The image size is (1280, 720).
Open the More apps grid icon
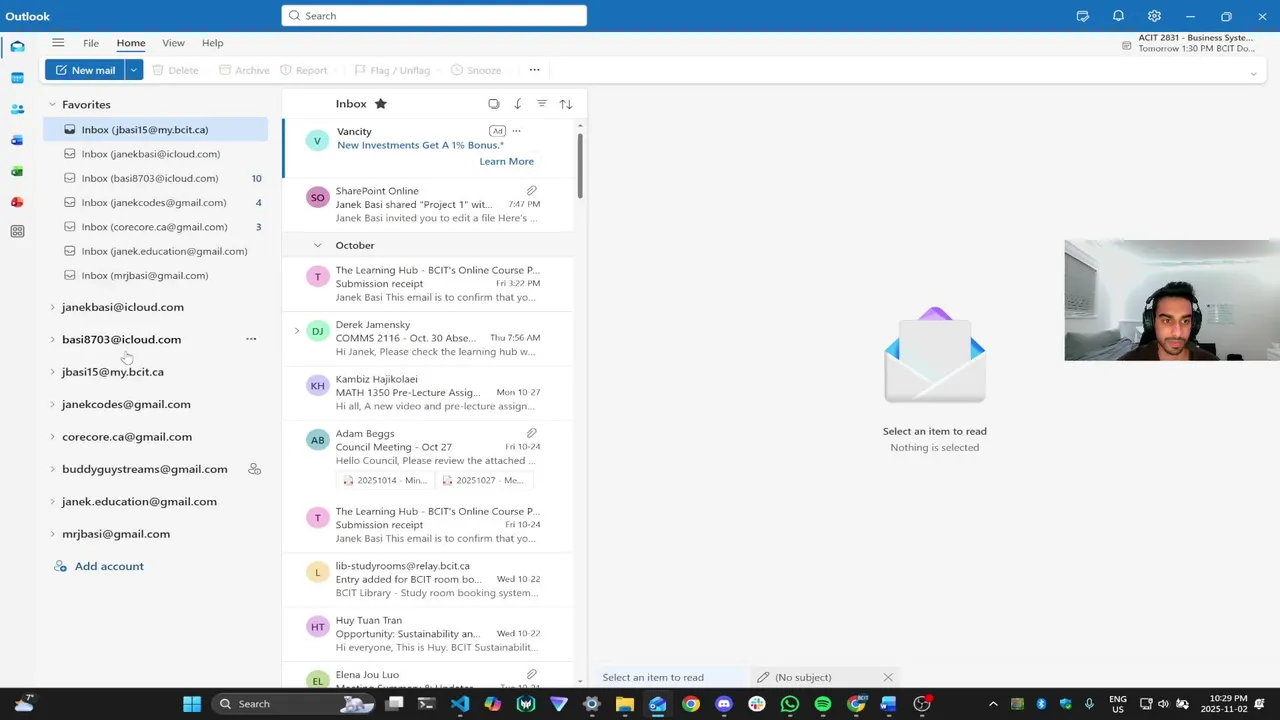tap(17, 231)
